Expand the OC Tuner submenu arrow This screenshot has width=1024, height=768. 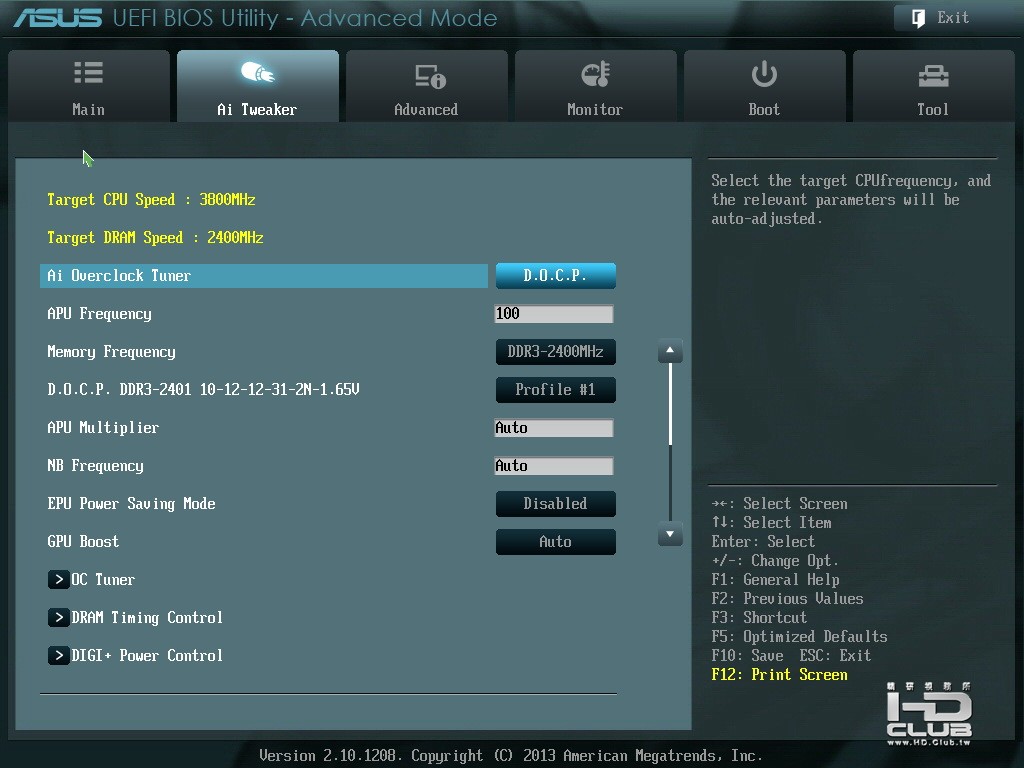(59, 579)
